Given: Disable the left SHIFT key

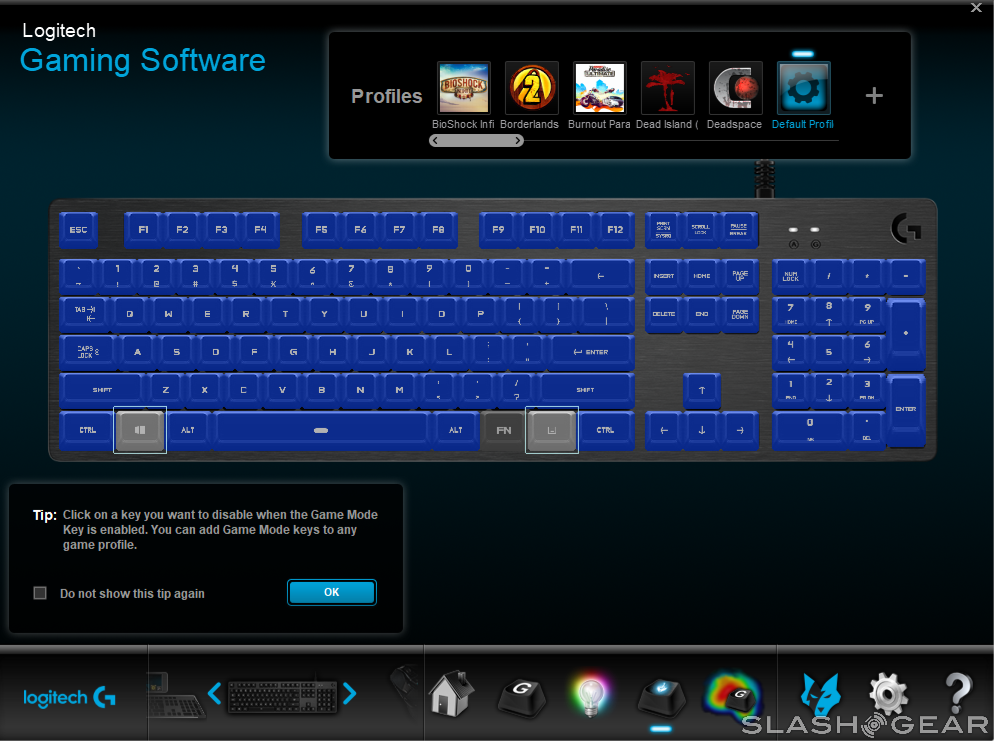Looking at the screenshot, I should pyautogui.click(x=102, y=390).
